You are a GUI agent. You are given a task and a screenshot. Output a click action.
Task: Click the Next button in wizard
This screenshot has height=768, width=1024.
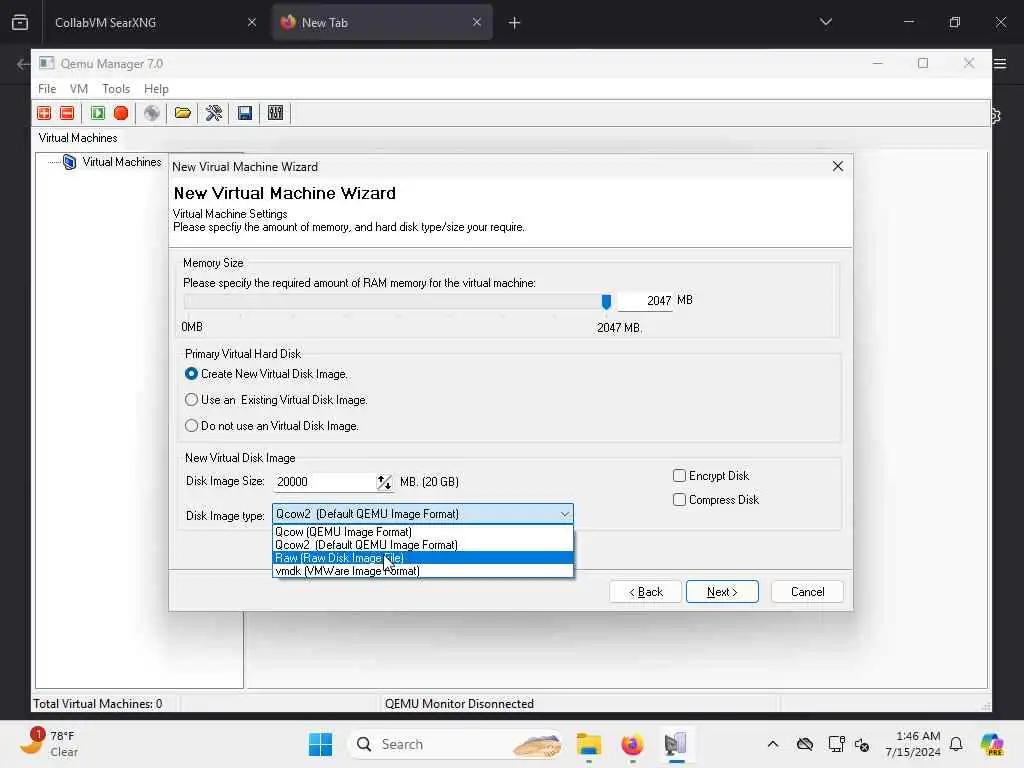(722, 592)
